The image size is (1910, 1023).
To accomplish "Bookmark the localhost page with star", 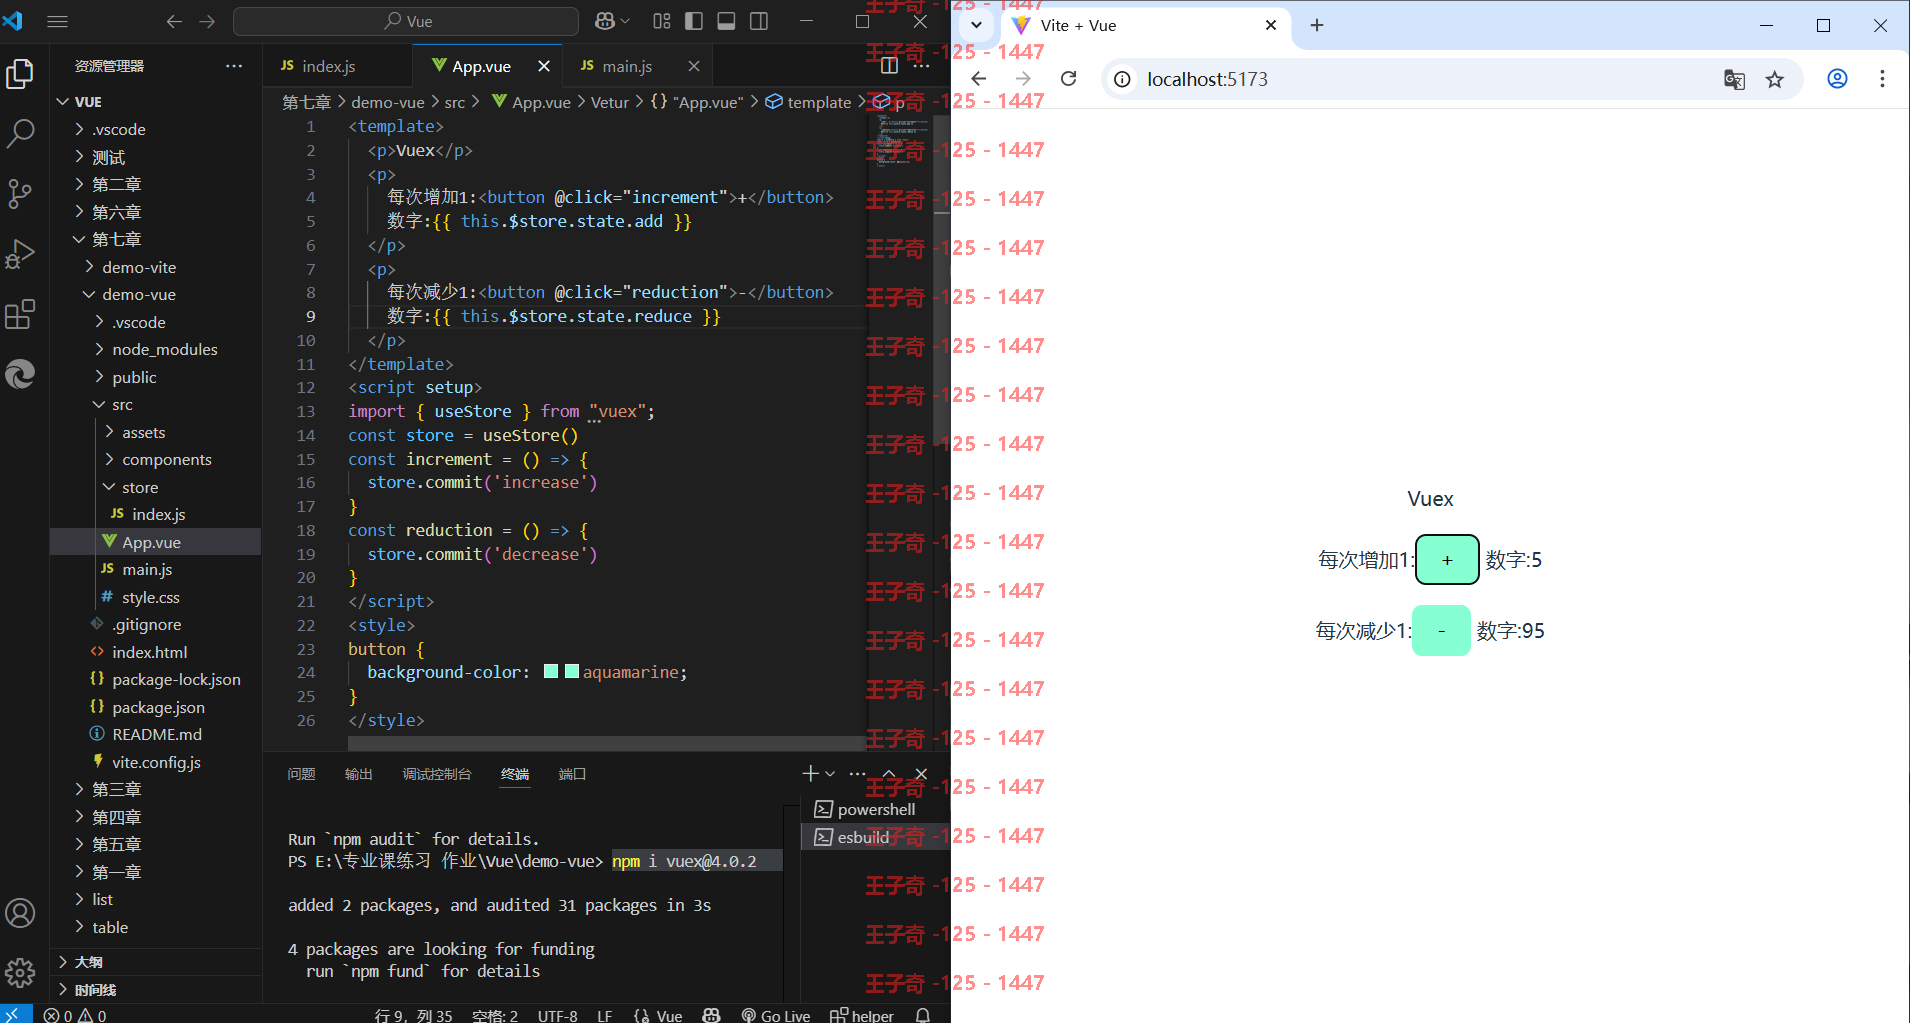I will click(1775, 79).
